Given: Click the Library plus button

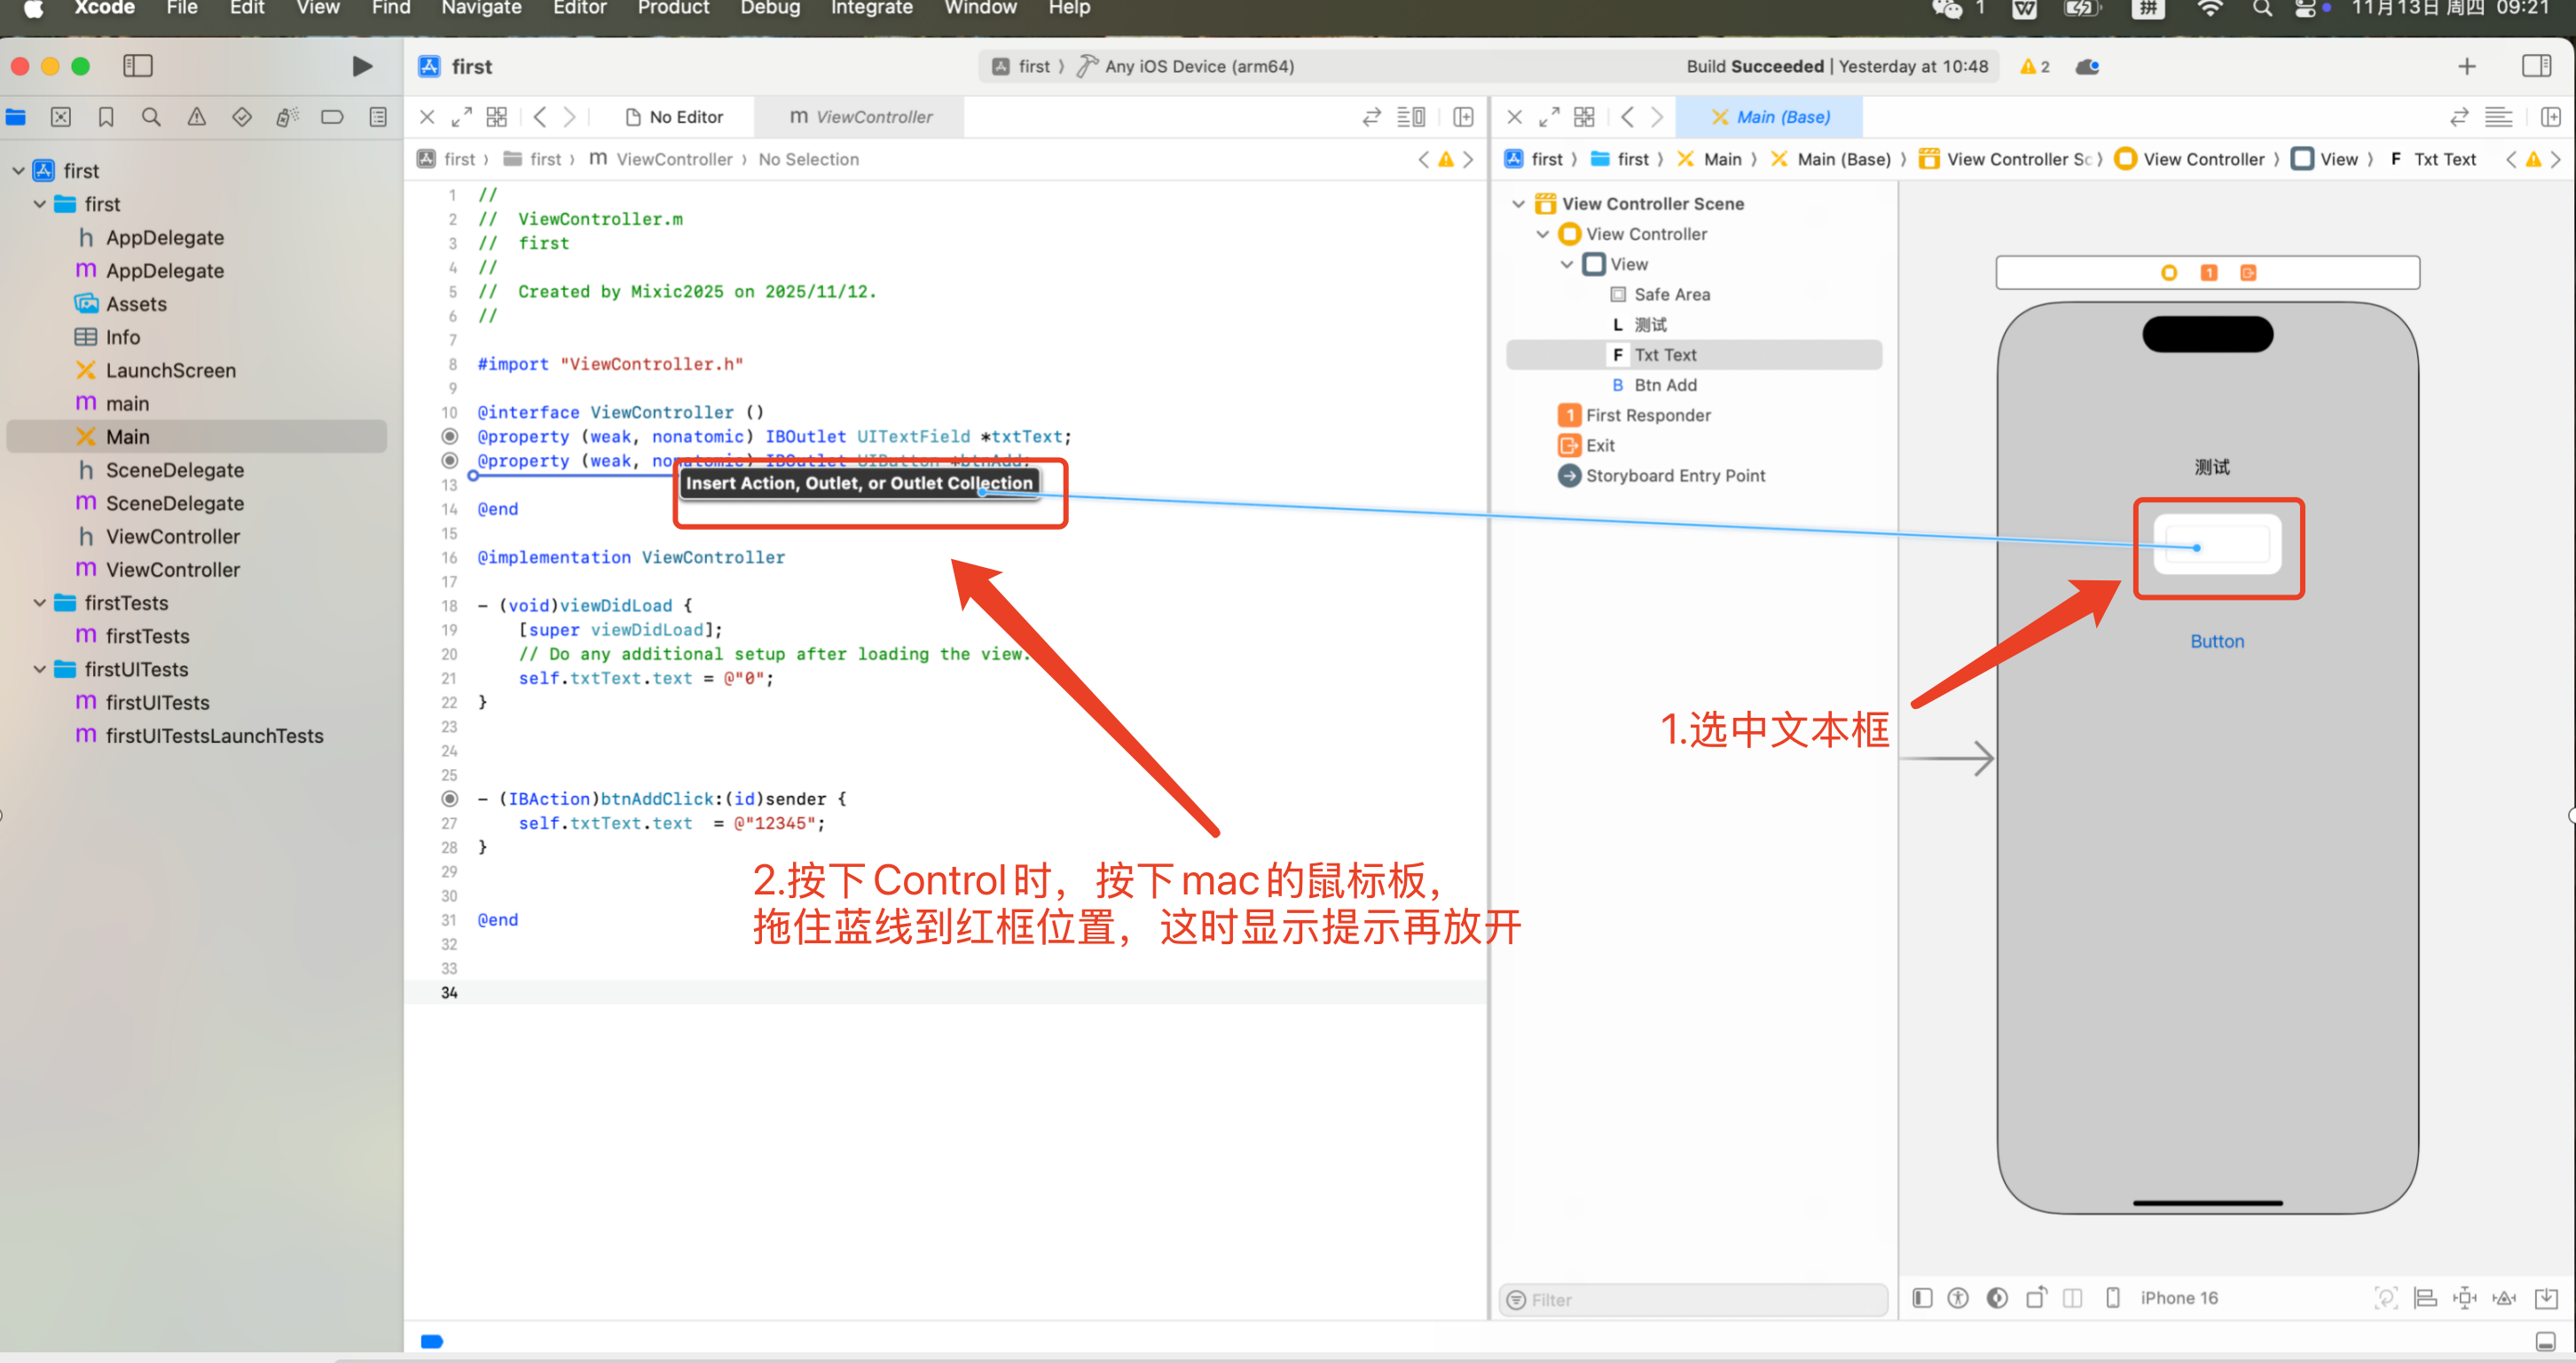Looking at the screenshot, I should point(2466,66).
